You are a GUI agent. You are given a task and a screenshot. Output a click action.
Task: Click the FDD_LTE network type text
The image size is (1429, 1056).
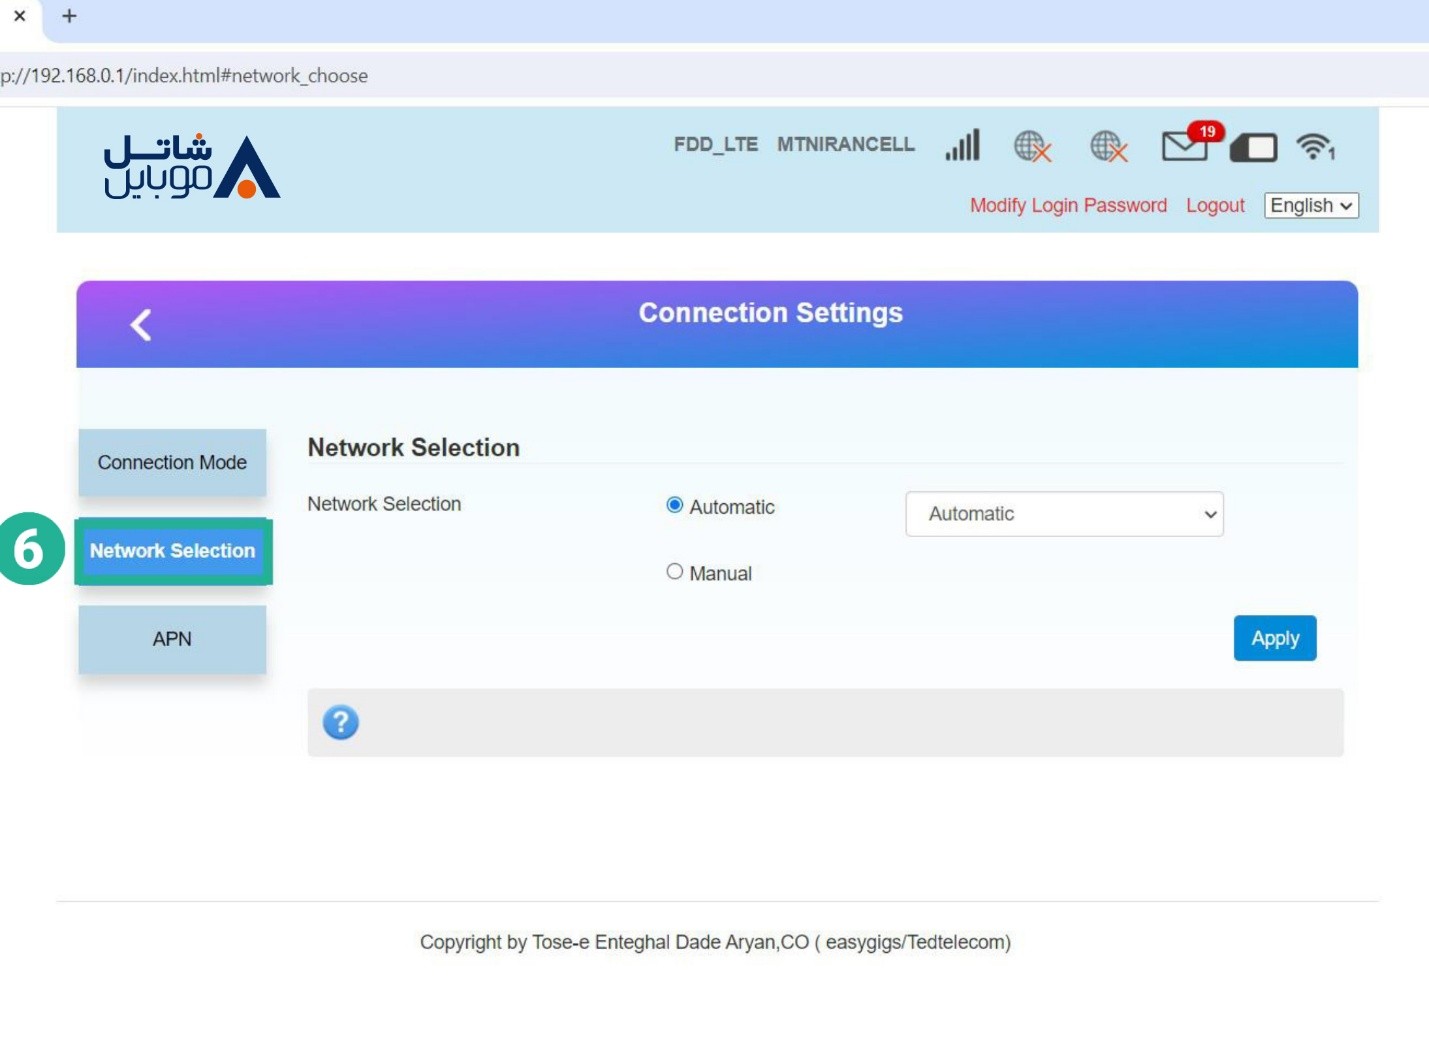pos(716,144)
